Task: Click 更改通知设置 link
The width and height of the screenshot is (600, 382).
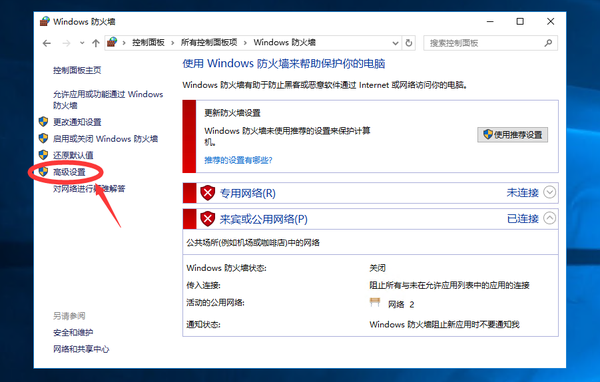Action: (77, 122)
